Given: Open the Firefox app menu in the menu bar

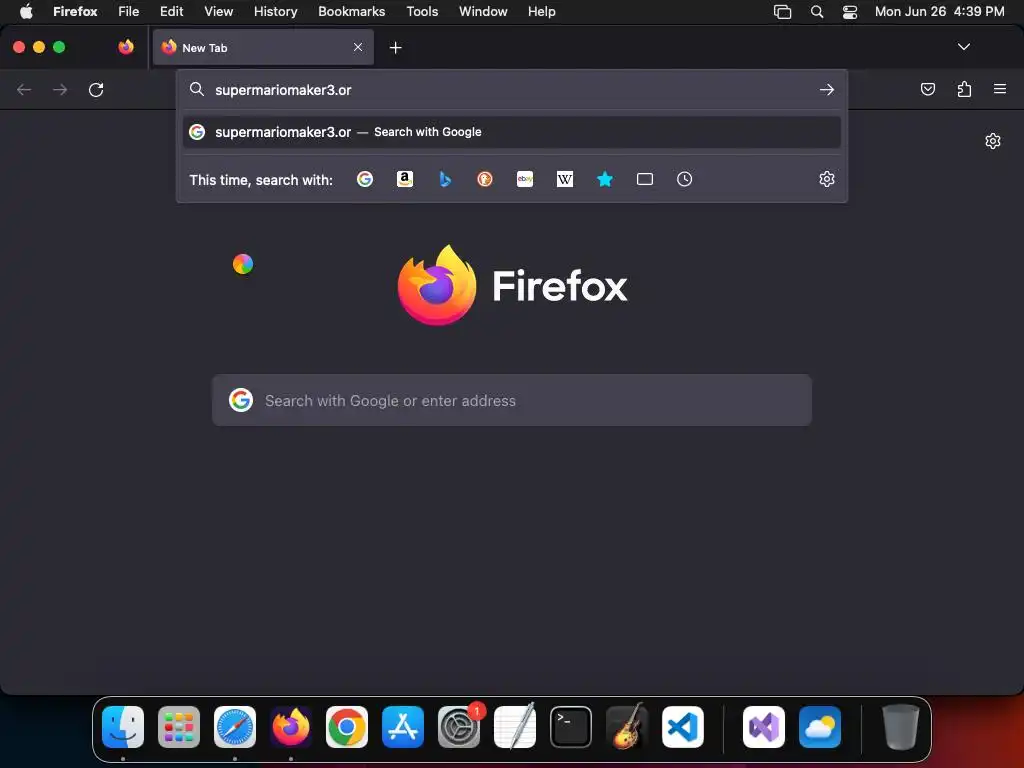Looking at the screenshot, I should (75, 11).
